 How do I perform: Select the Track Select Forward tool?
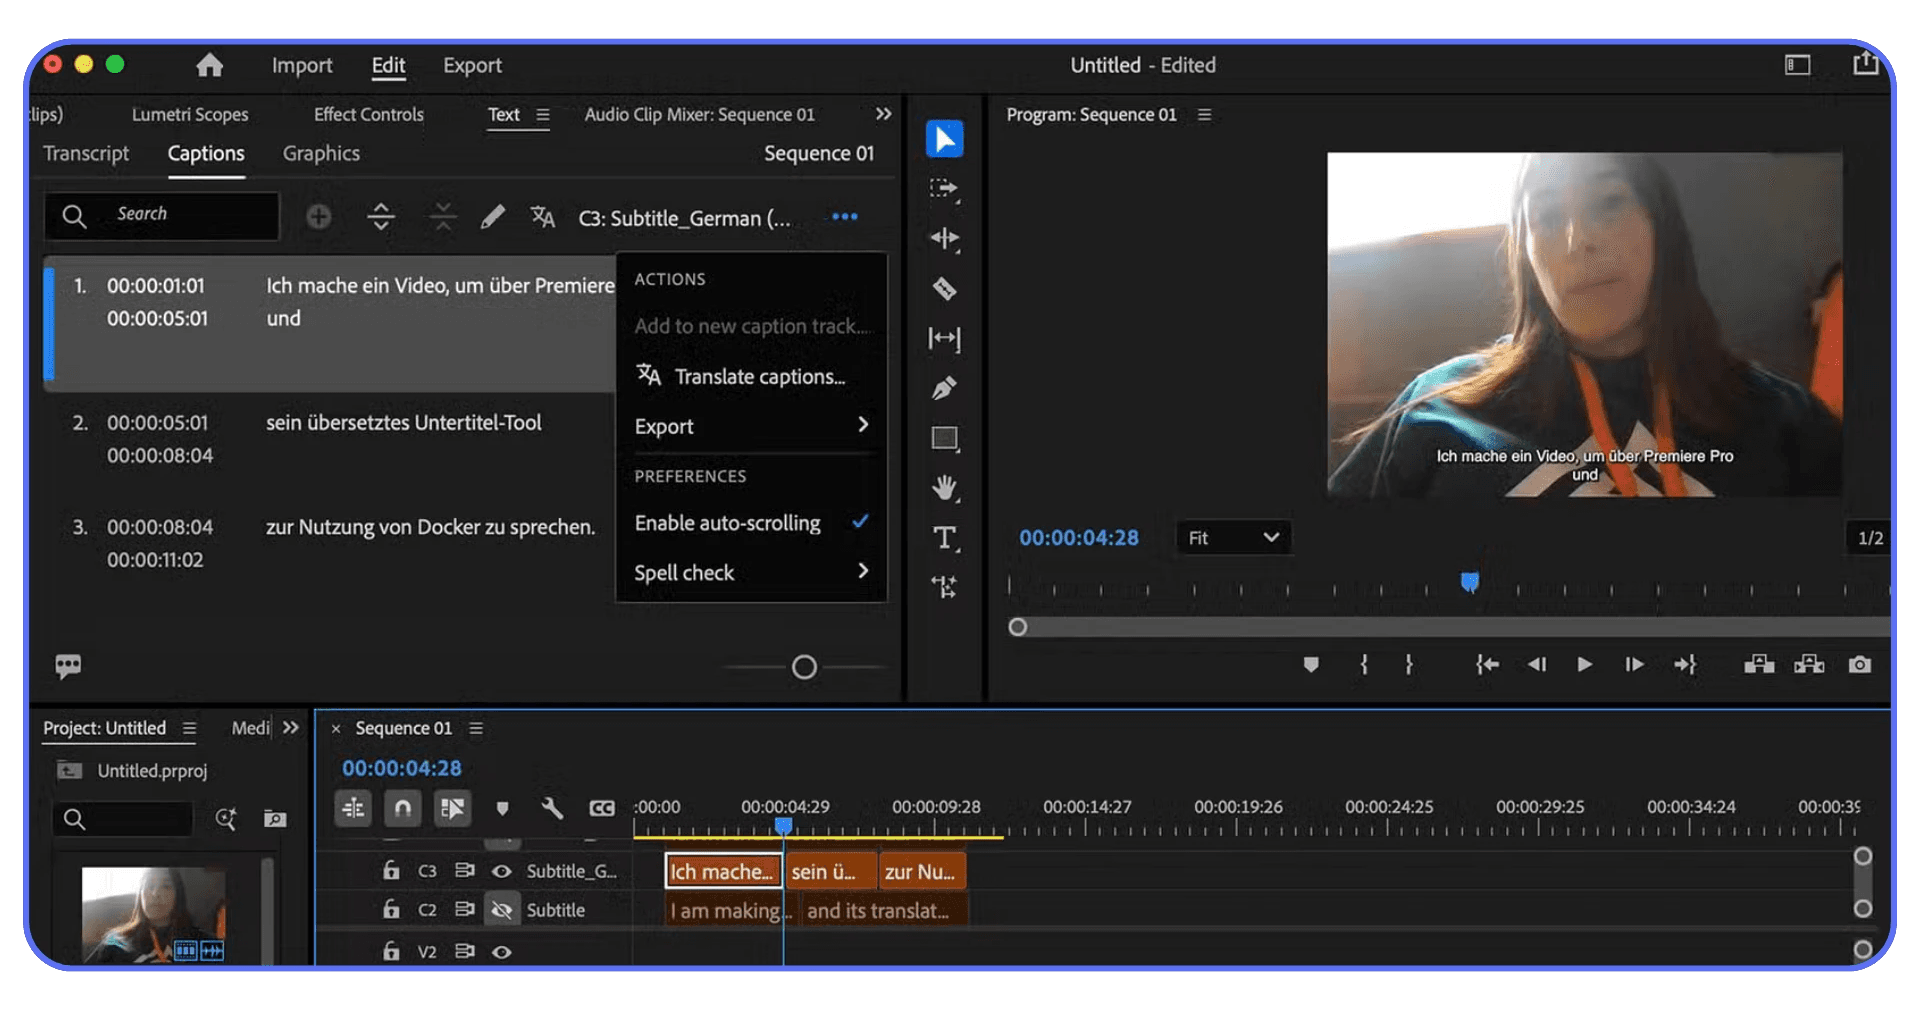[x=943, y=188]
